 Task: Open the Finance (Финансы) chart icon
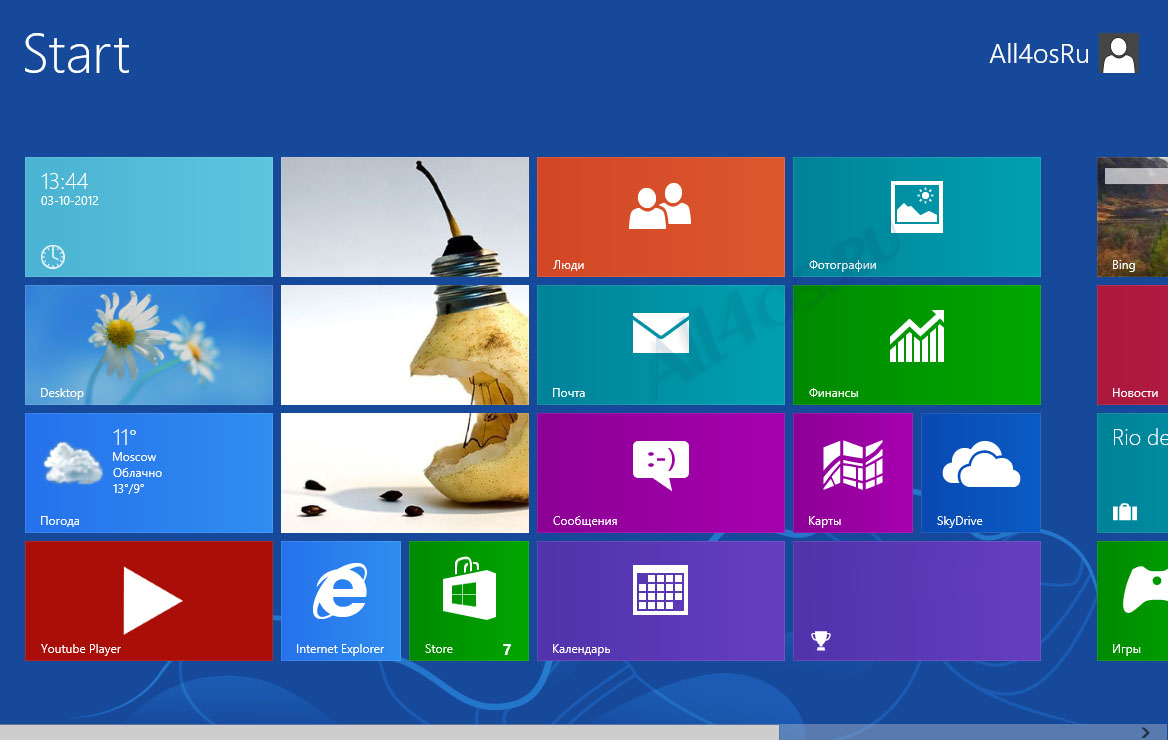tap(917, 336)
